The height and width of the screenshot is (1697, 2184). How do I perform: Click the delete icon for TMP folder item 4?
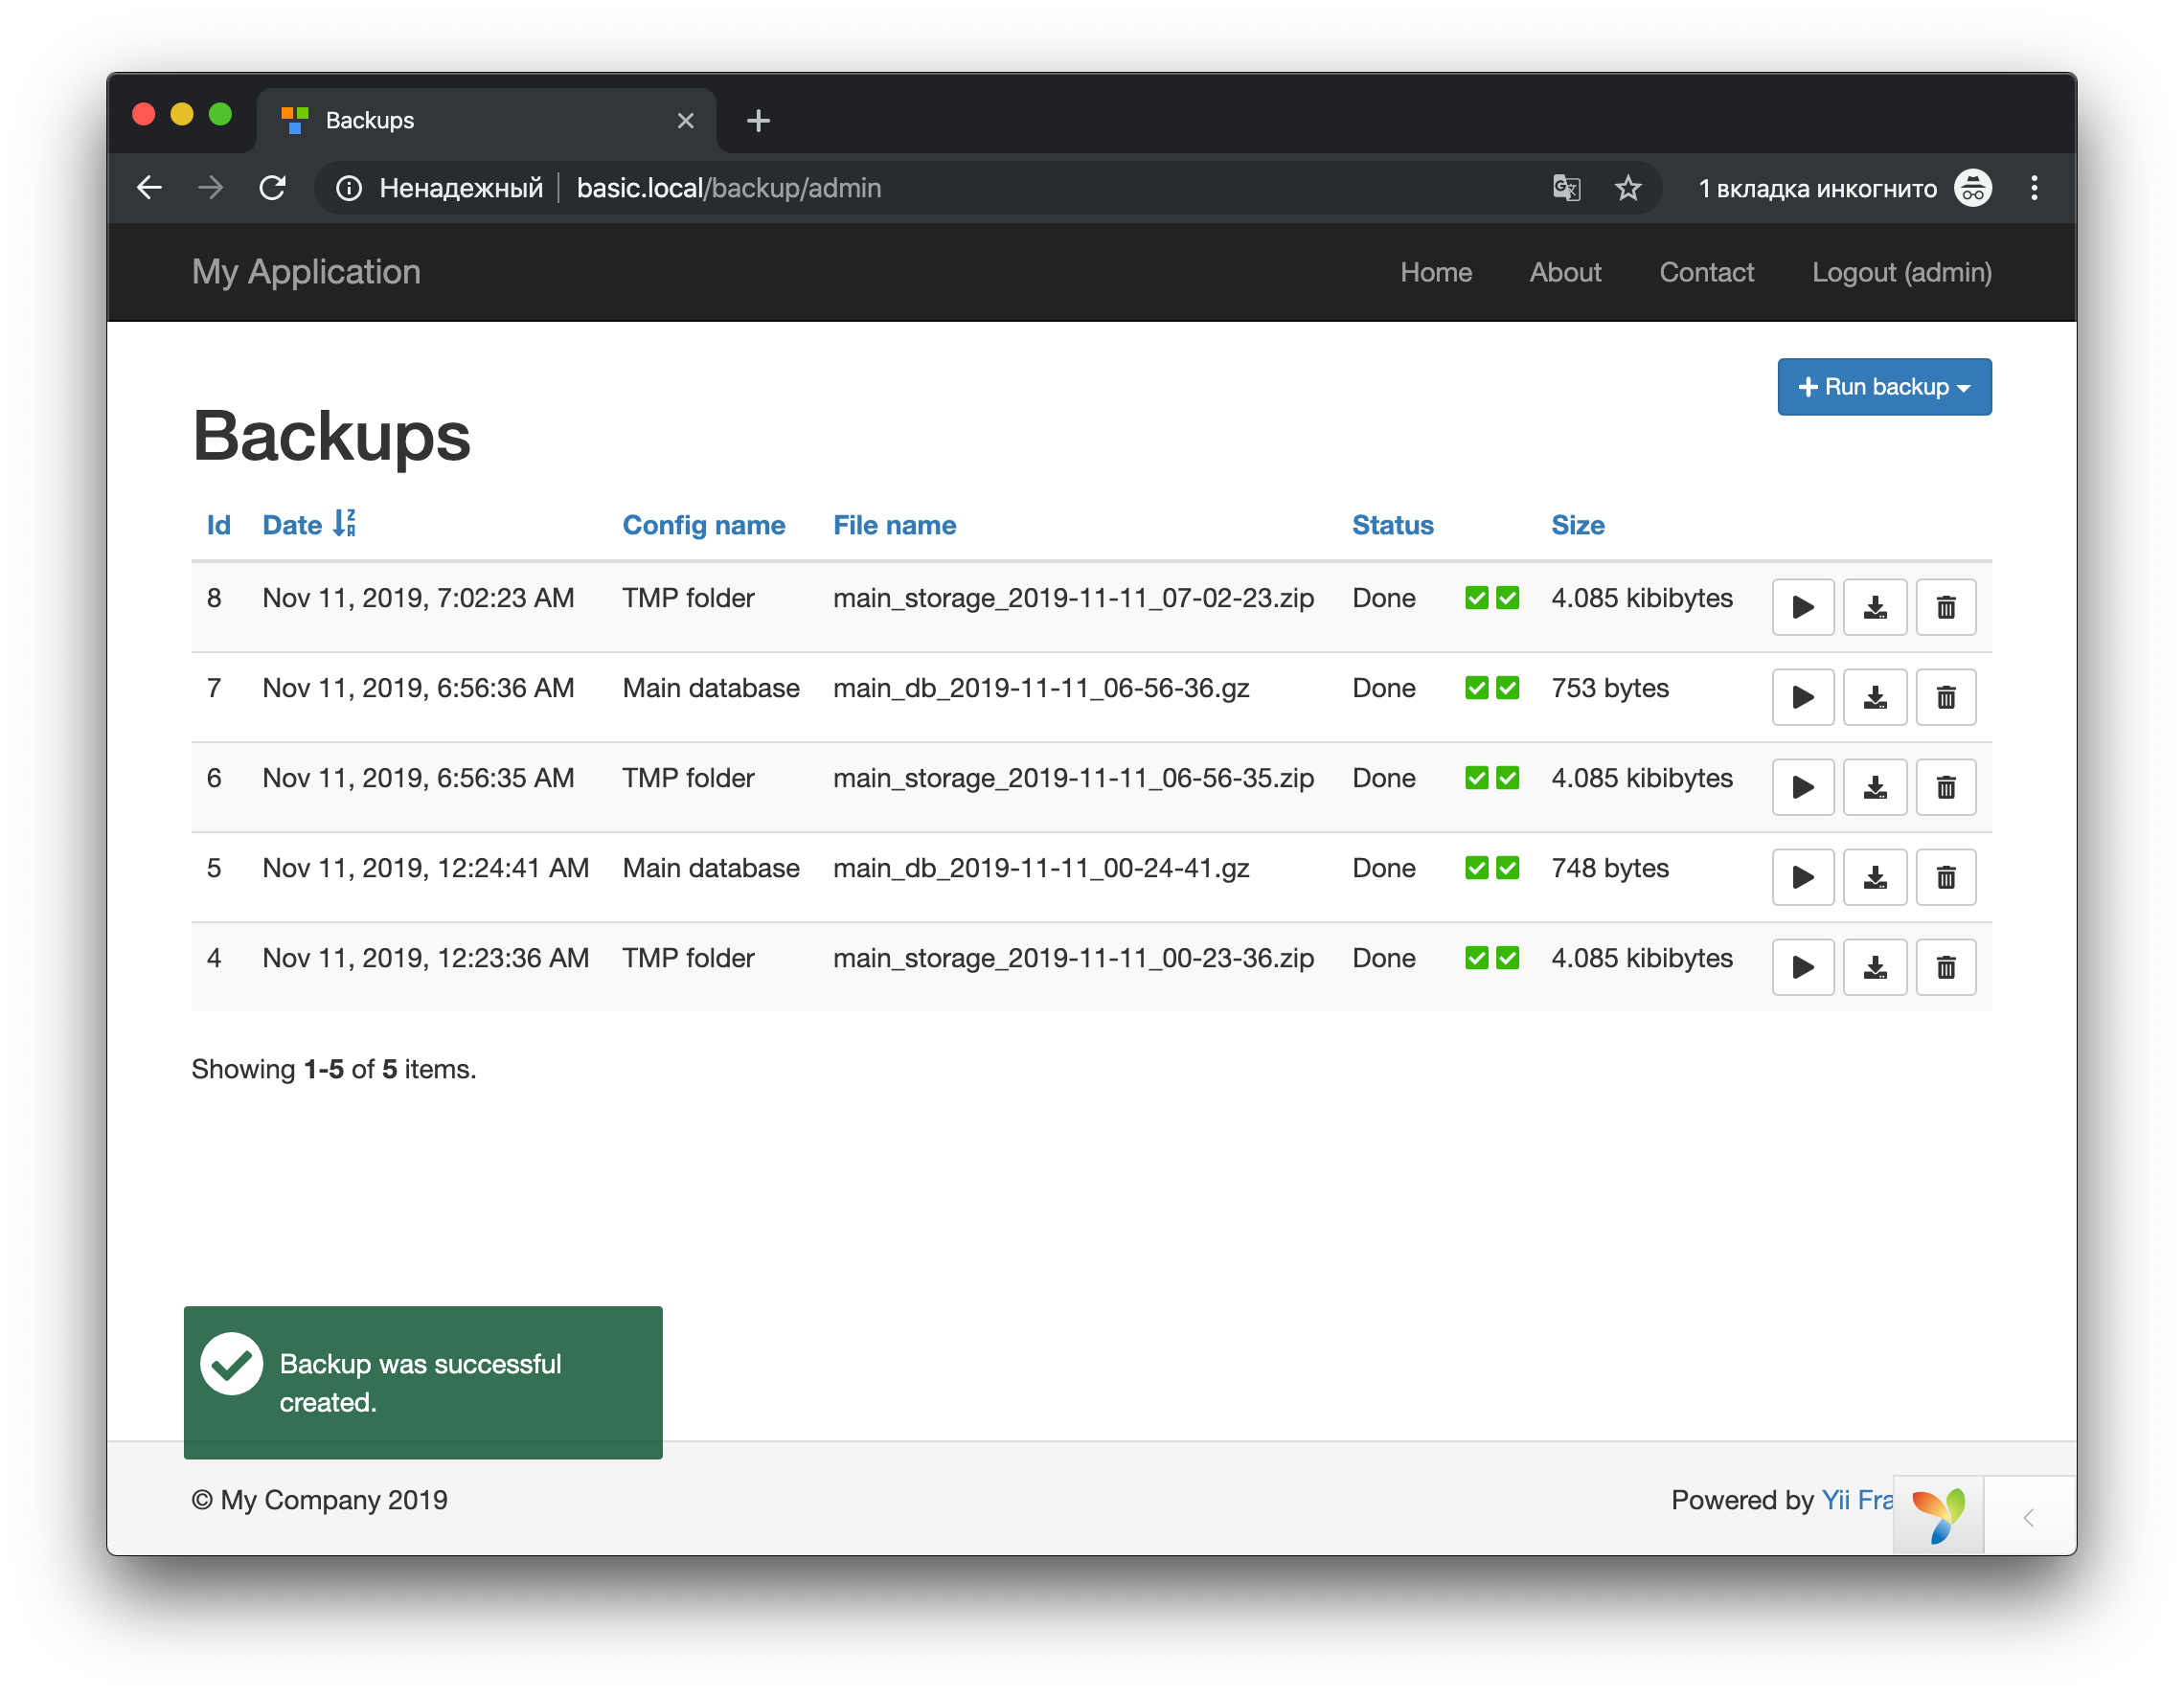(x=1946, y=967)
